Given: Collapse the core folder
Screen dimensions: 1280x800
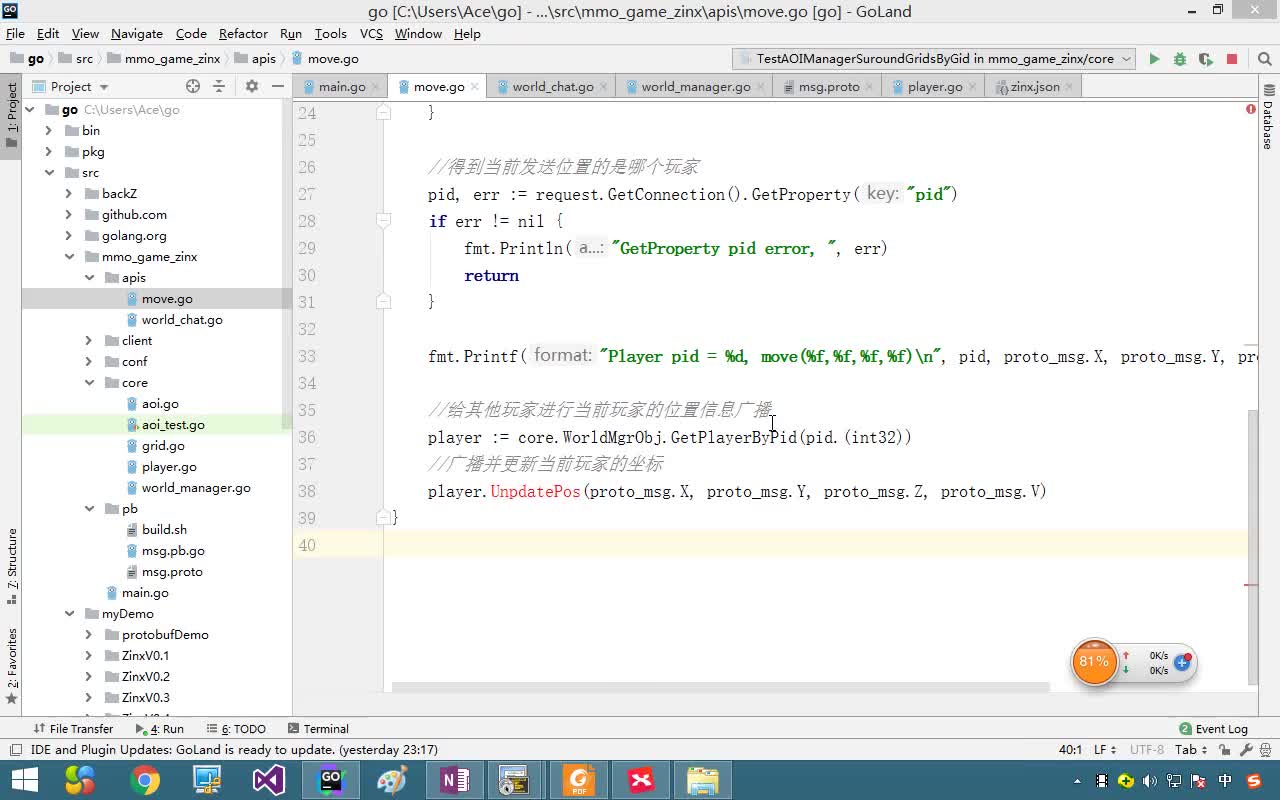Looking at the screenshot, I should click(x=89, y=383).
